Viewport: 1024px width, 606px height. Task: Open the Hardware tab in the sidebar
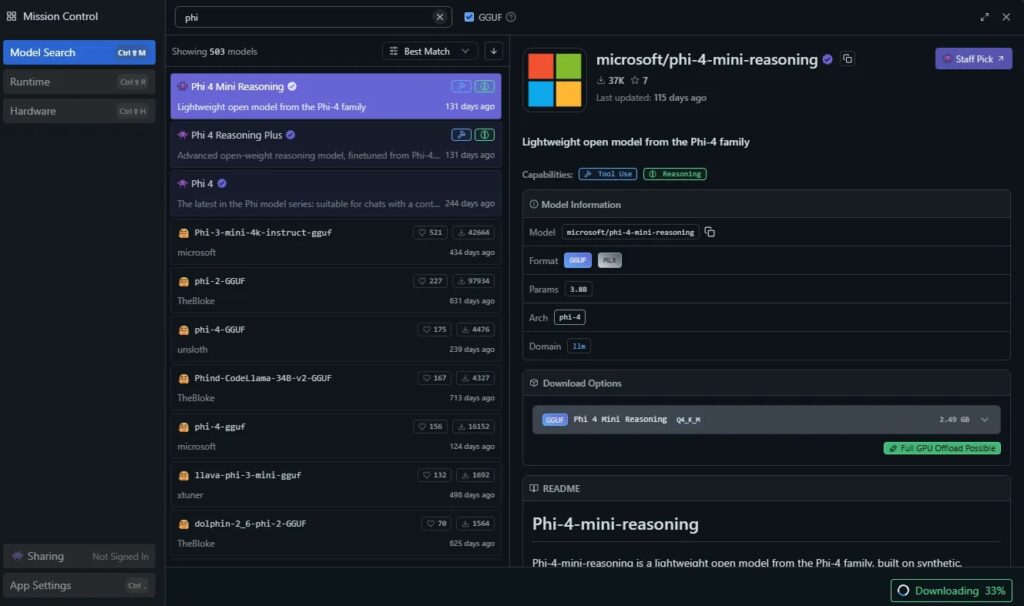pyautogui.click(x=78, y=111)
